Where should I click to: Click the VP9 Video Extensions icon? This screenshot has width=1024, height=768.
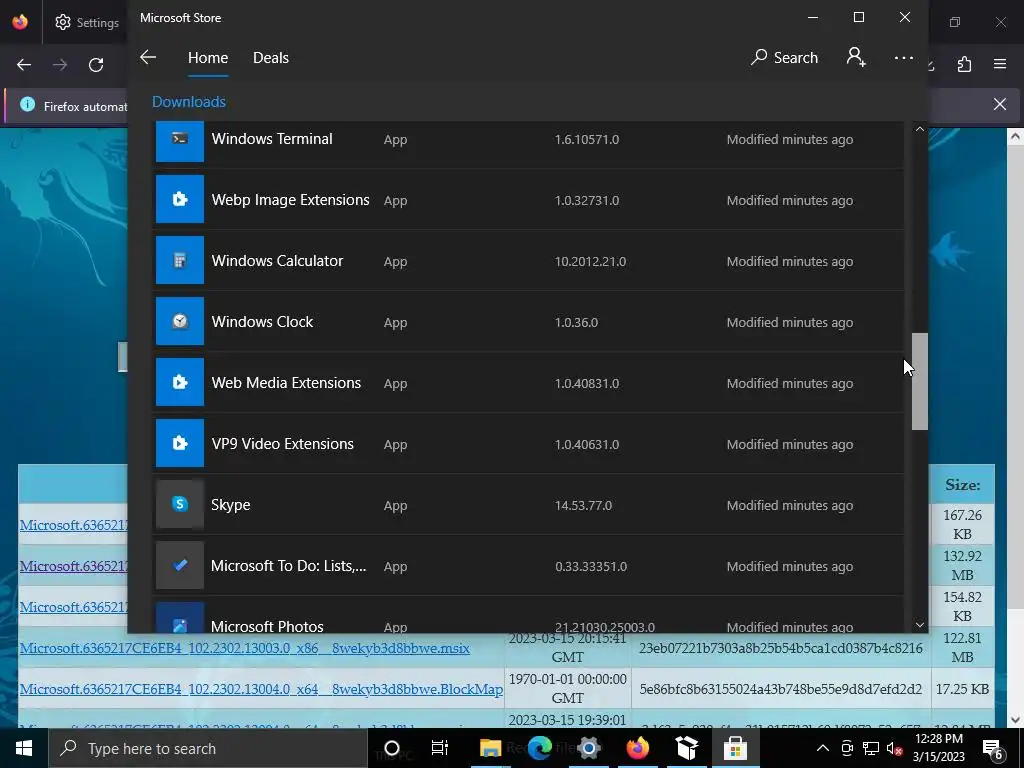coord(180,443)
